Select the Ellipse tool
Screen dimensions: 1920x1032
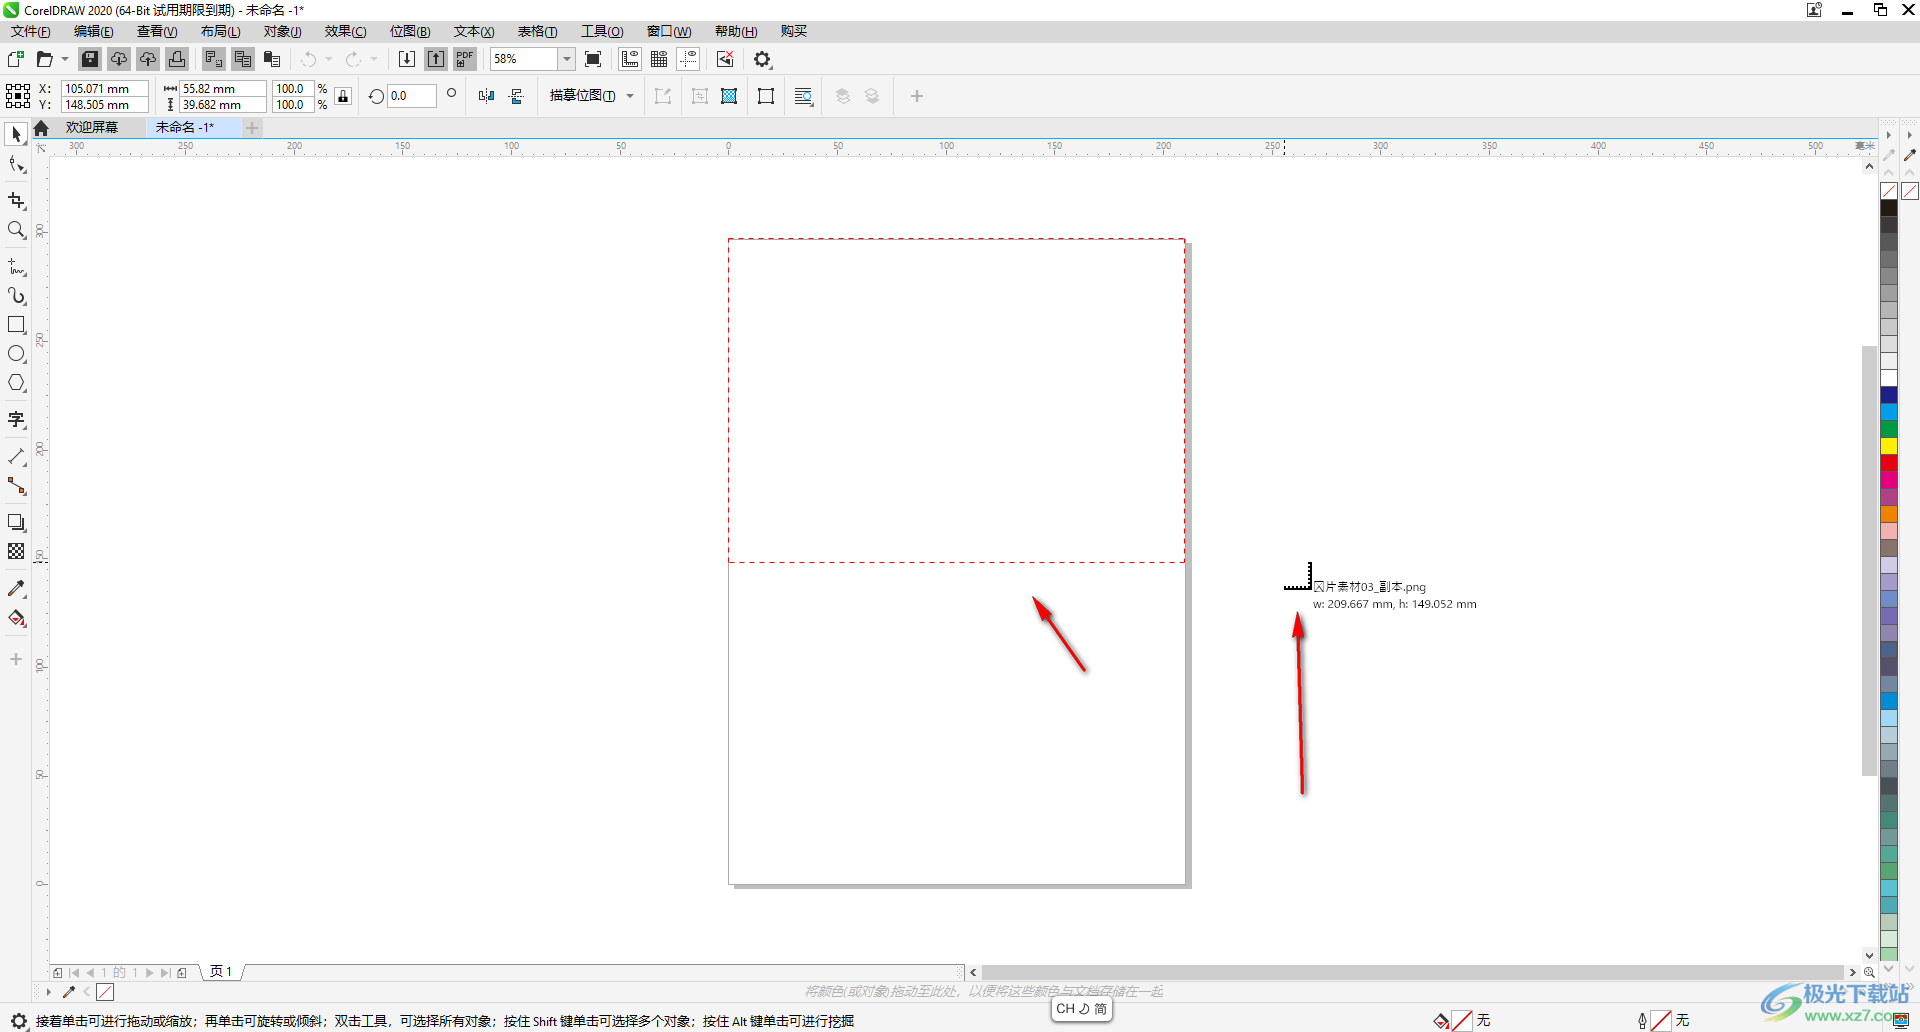[16, 354]
